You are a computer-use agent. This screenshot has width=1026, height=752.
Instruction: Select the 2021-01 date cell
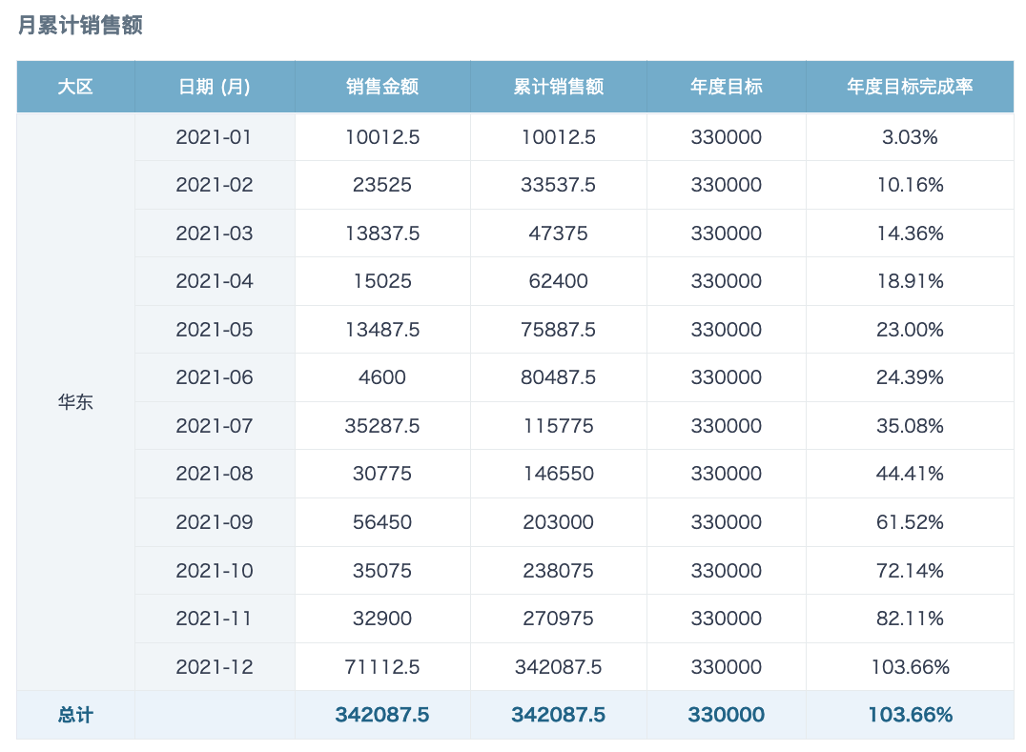215,137
